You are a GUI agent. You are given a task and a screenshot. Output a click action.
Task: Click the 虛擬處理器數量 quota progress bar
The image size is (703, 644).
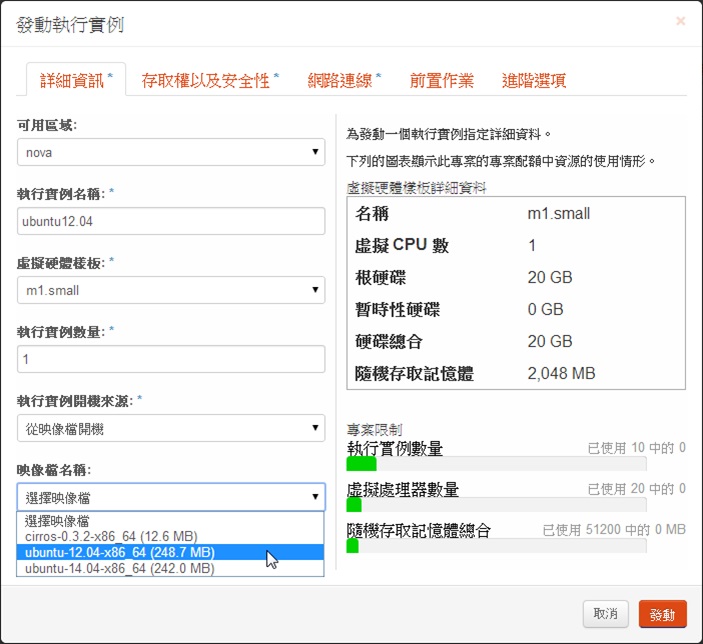tap(495, 505)
